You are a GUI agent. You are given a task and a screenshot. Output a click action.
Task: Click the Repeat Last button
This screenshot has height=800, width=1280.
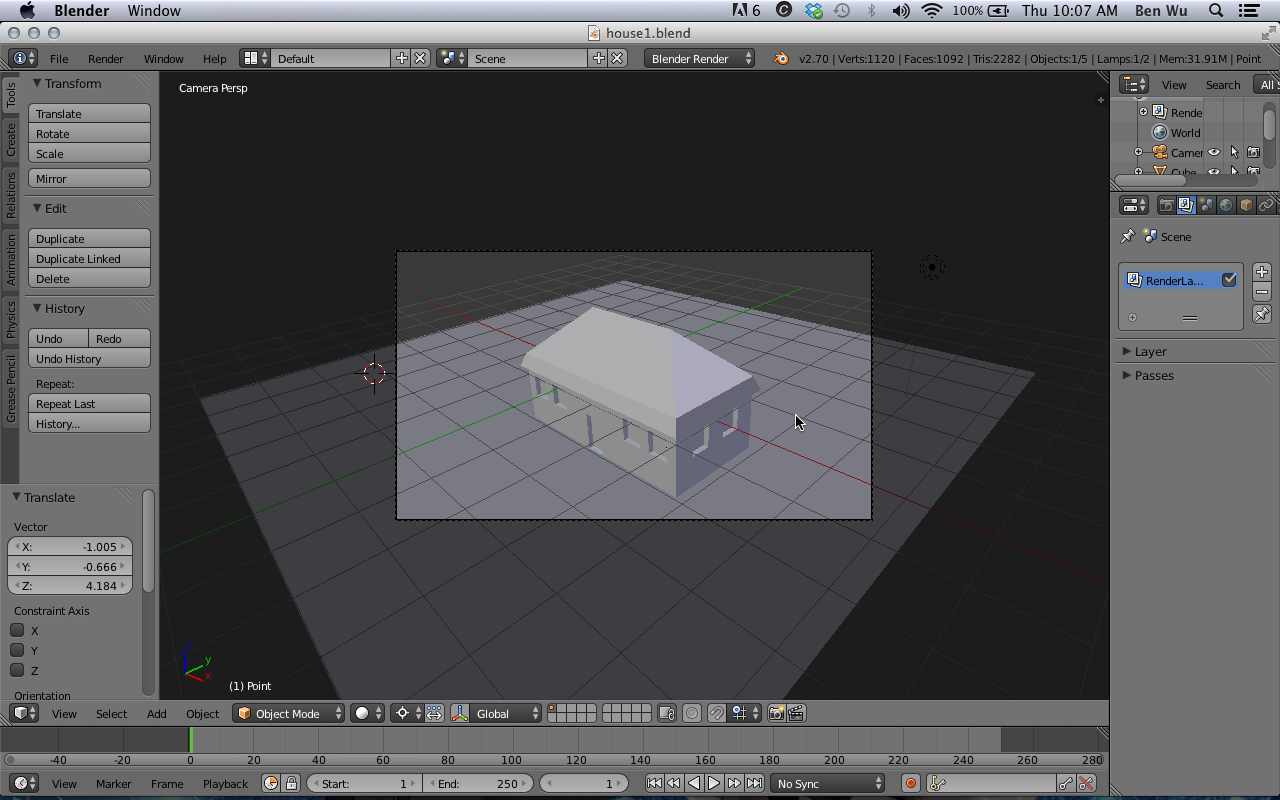89,403
